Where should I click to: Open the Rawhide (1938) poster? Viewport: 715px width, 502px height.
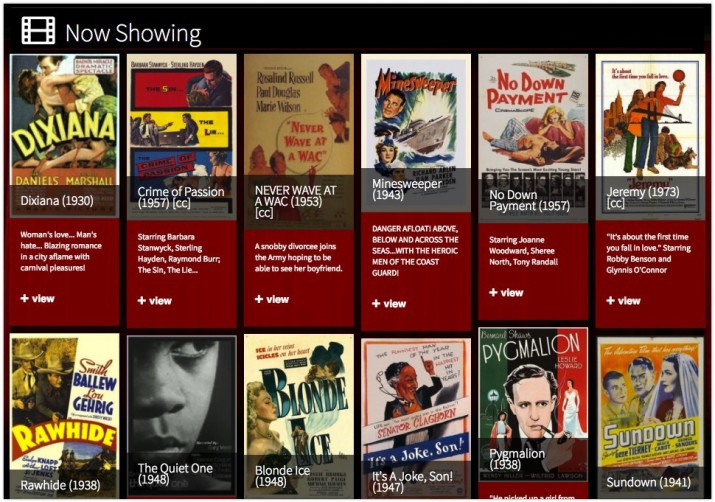pos(64,400)
